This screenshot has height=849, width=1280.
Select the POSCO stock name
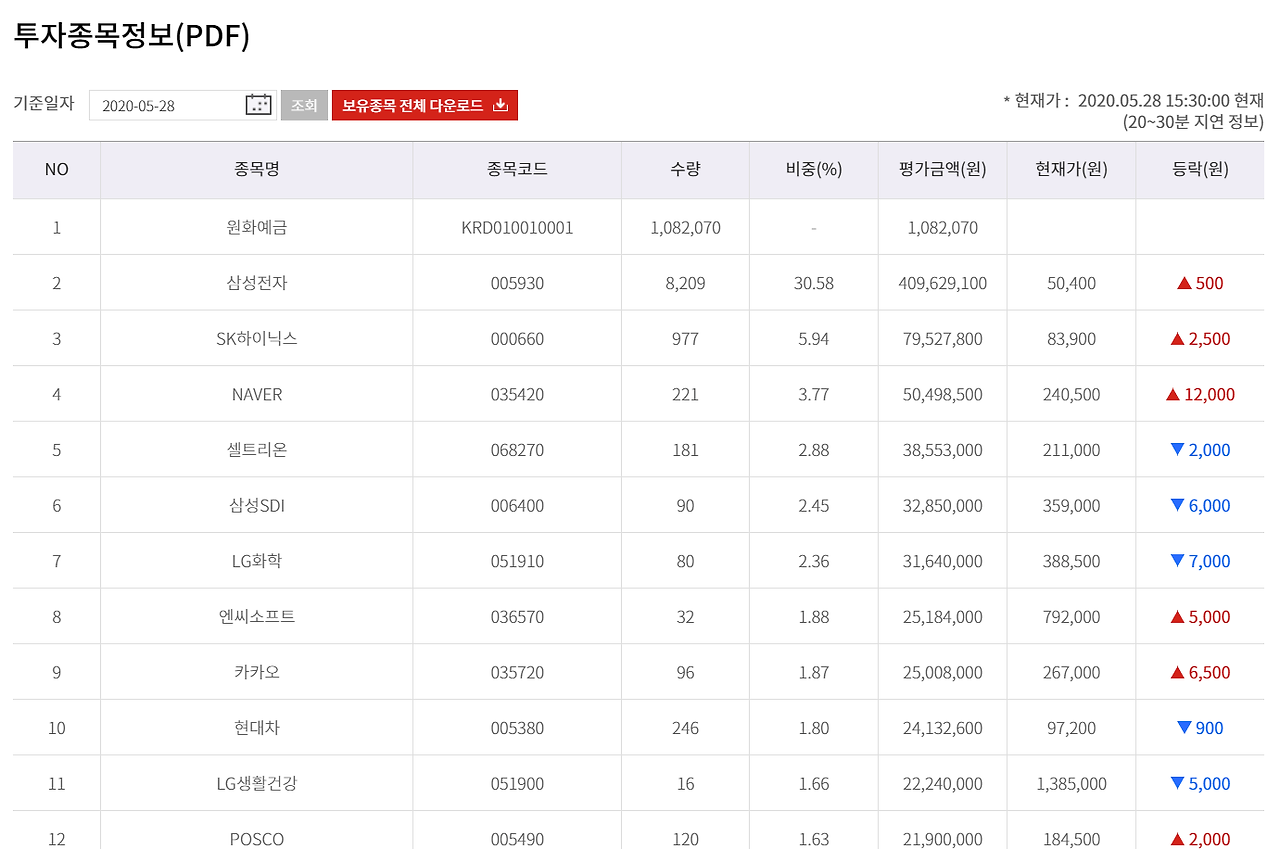coord(256,839)
